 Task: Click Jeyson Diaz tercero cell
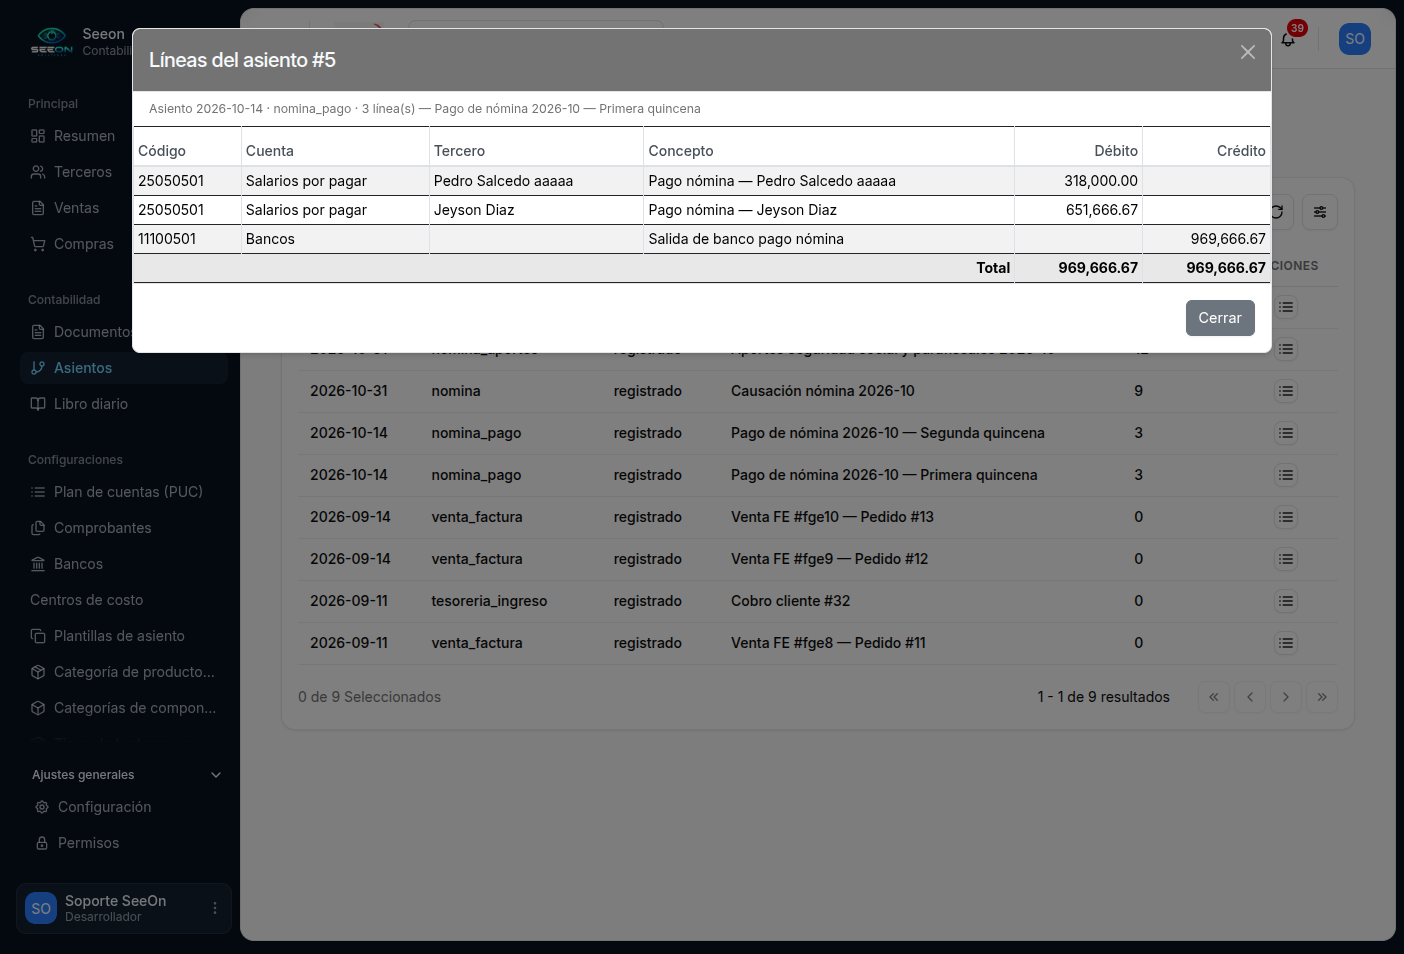click(536, 210)
